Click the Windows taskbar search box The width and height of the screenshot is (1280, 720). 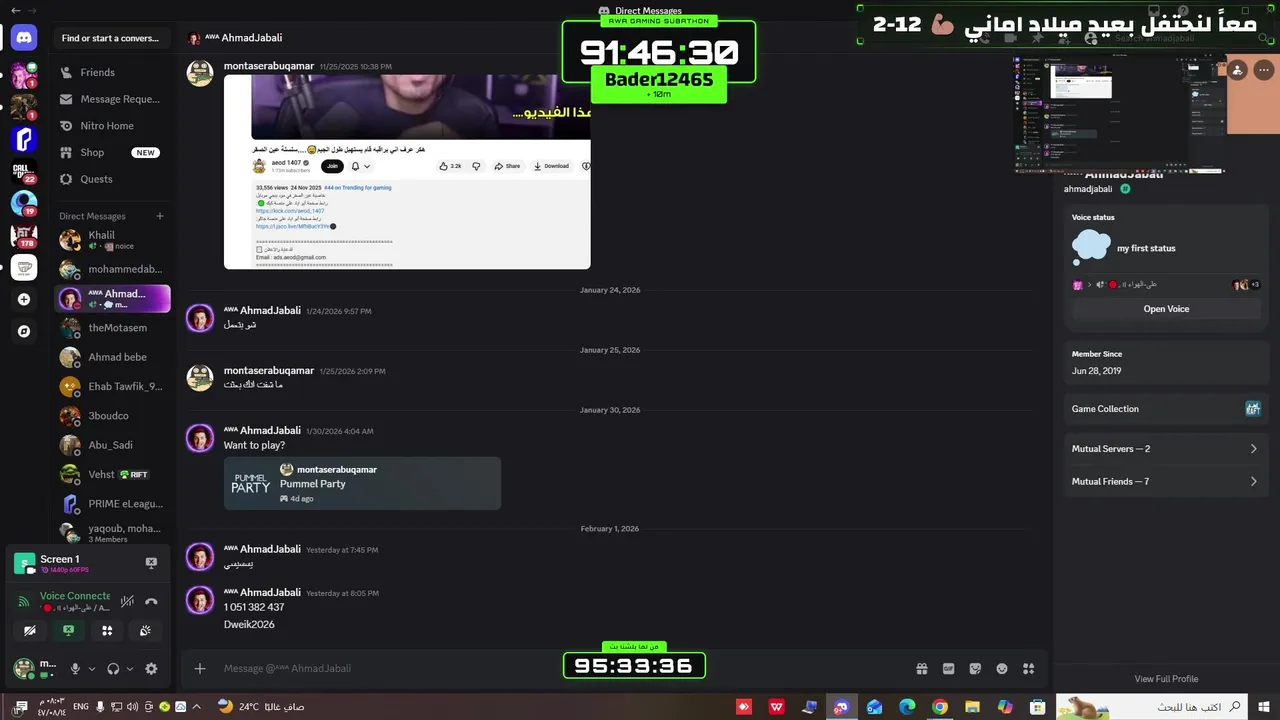[1150, 707]
